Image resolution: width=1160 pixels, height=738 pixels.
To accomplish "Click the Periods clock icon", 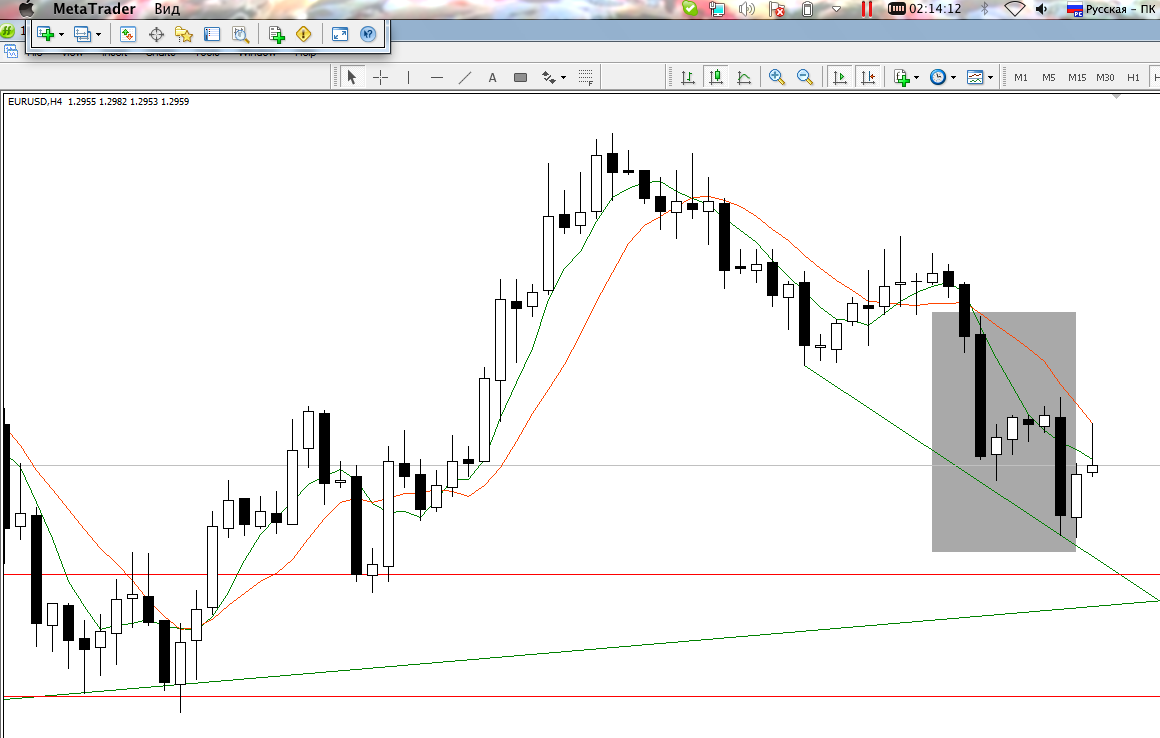I will [x=937, y=77].
